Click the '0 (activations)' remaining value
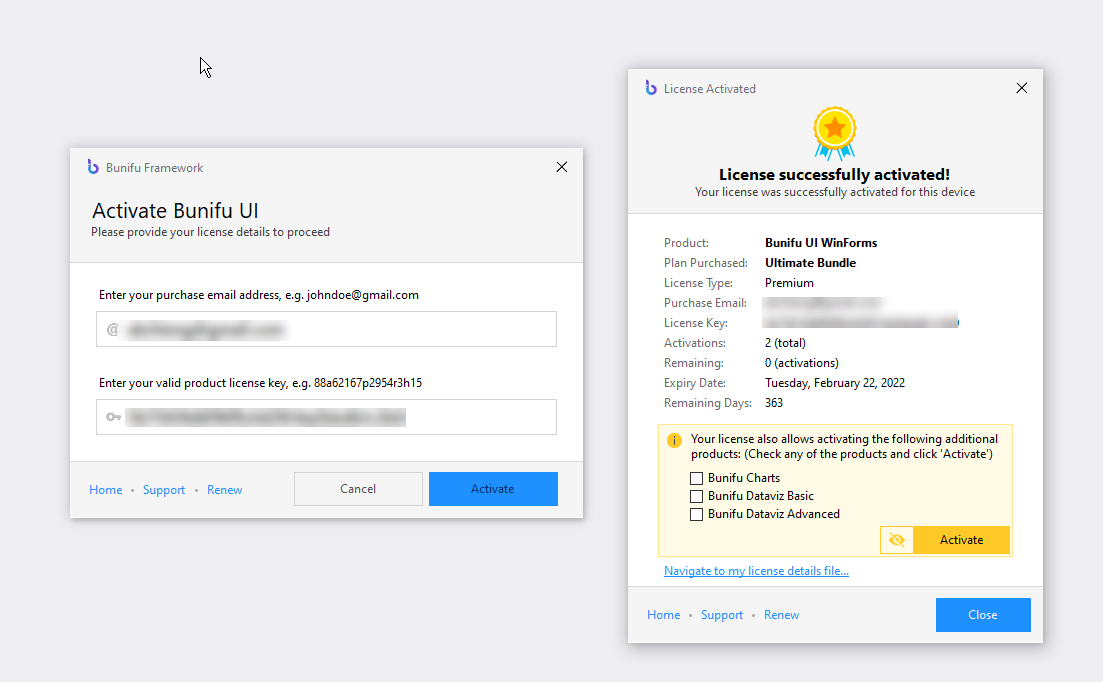Screen dimensions: 1103x682 (x=802, y=363)
